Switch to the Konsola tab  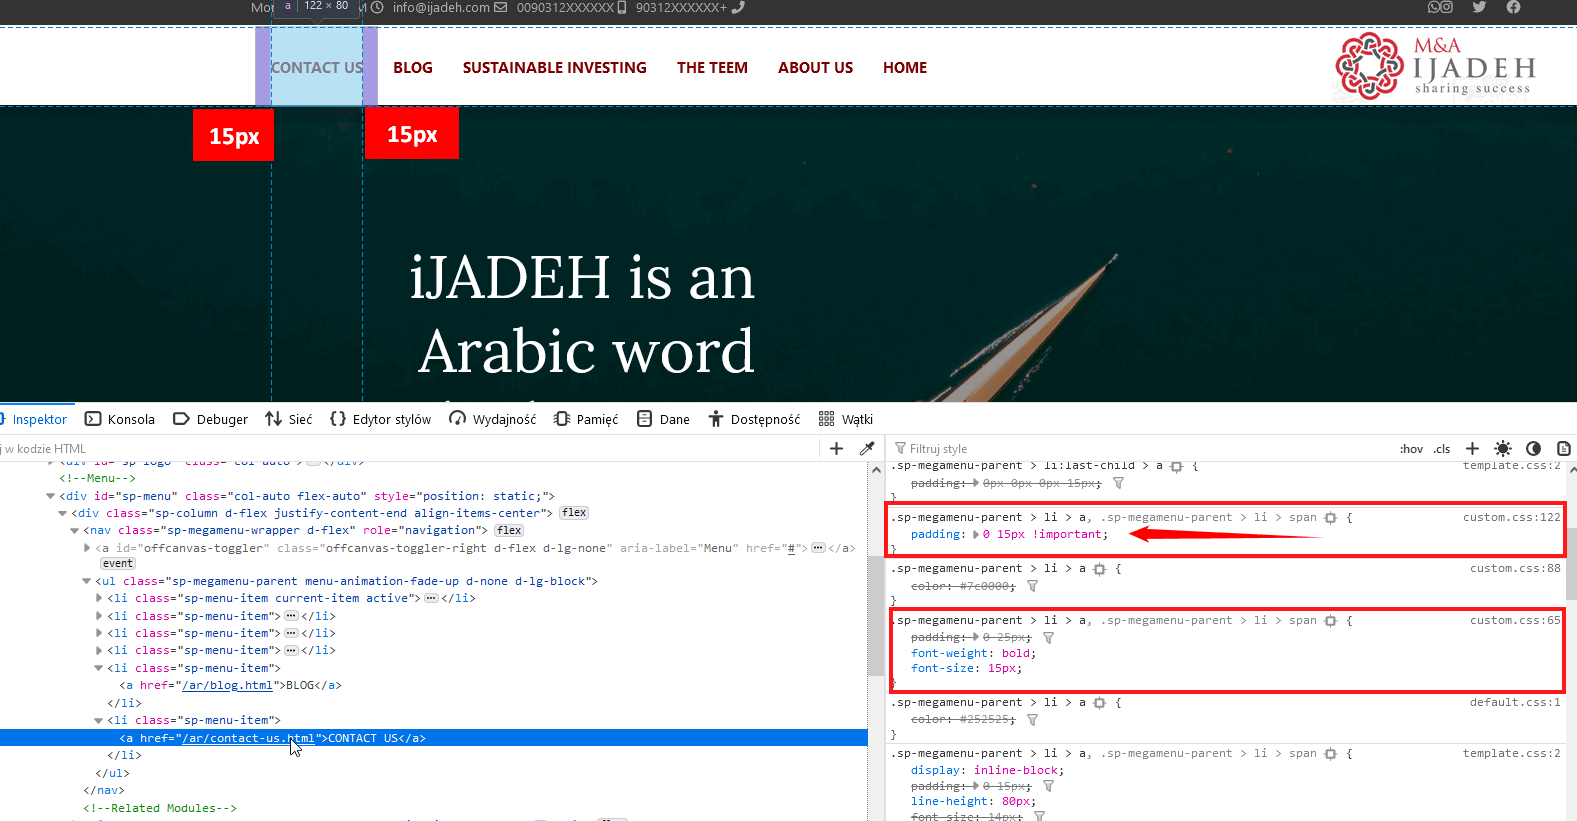pos(120,419)
